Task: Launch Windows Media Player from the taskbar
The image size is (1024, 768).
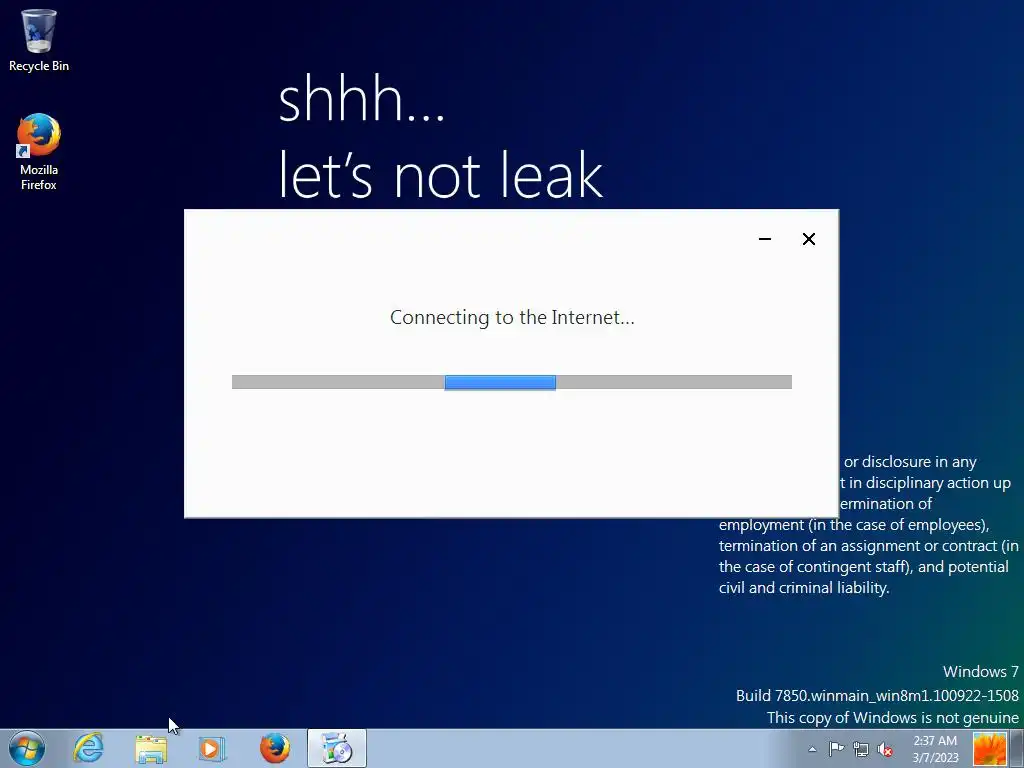Action: click(x=212, y=748)
